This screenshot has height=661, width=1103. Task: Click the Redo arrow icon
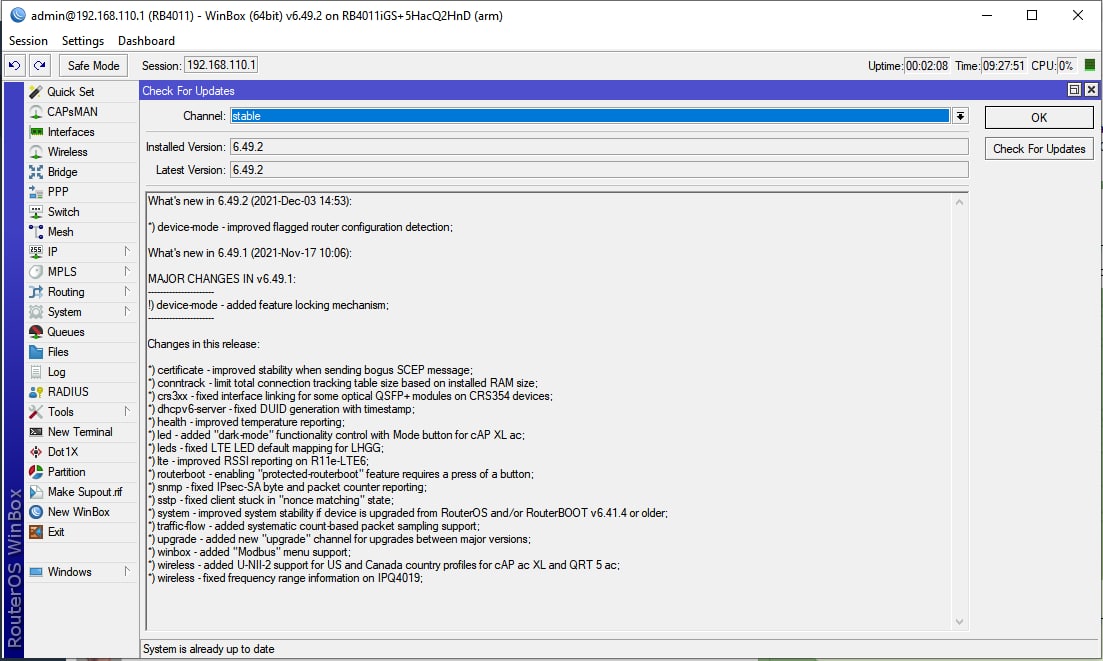point(39,65)
